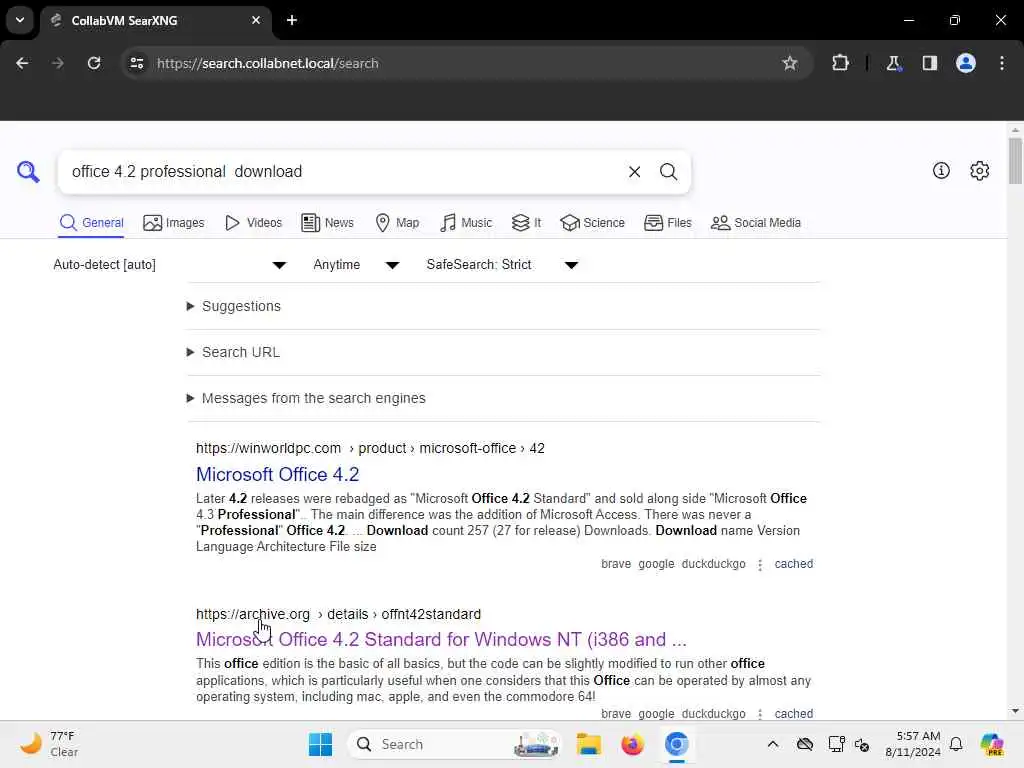Clear the search query with the X icon
Image resolution: width=1024 pixels, height=768 pixels.
(634, 172)
